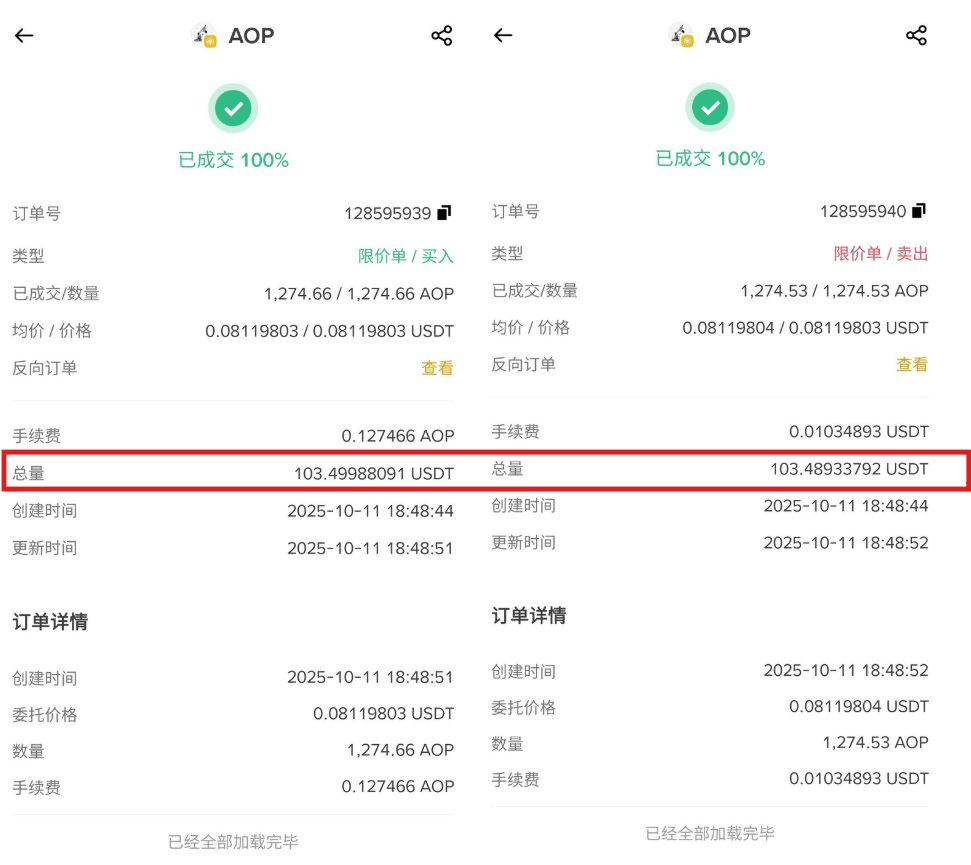Tap 订单详情 heading on right screen
This screenshot has width=971, height=865.
pos(529,616)
